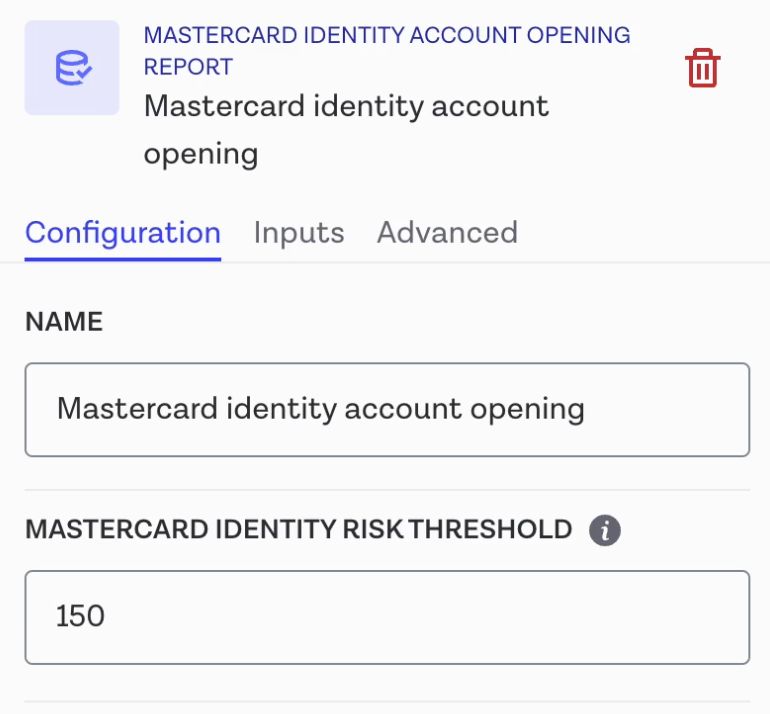Click into the risk threshold input field
770x714 pixels.
coord(387,616)
